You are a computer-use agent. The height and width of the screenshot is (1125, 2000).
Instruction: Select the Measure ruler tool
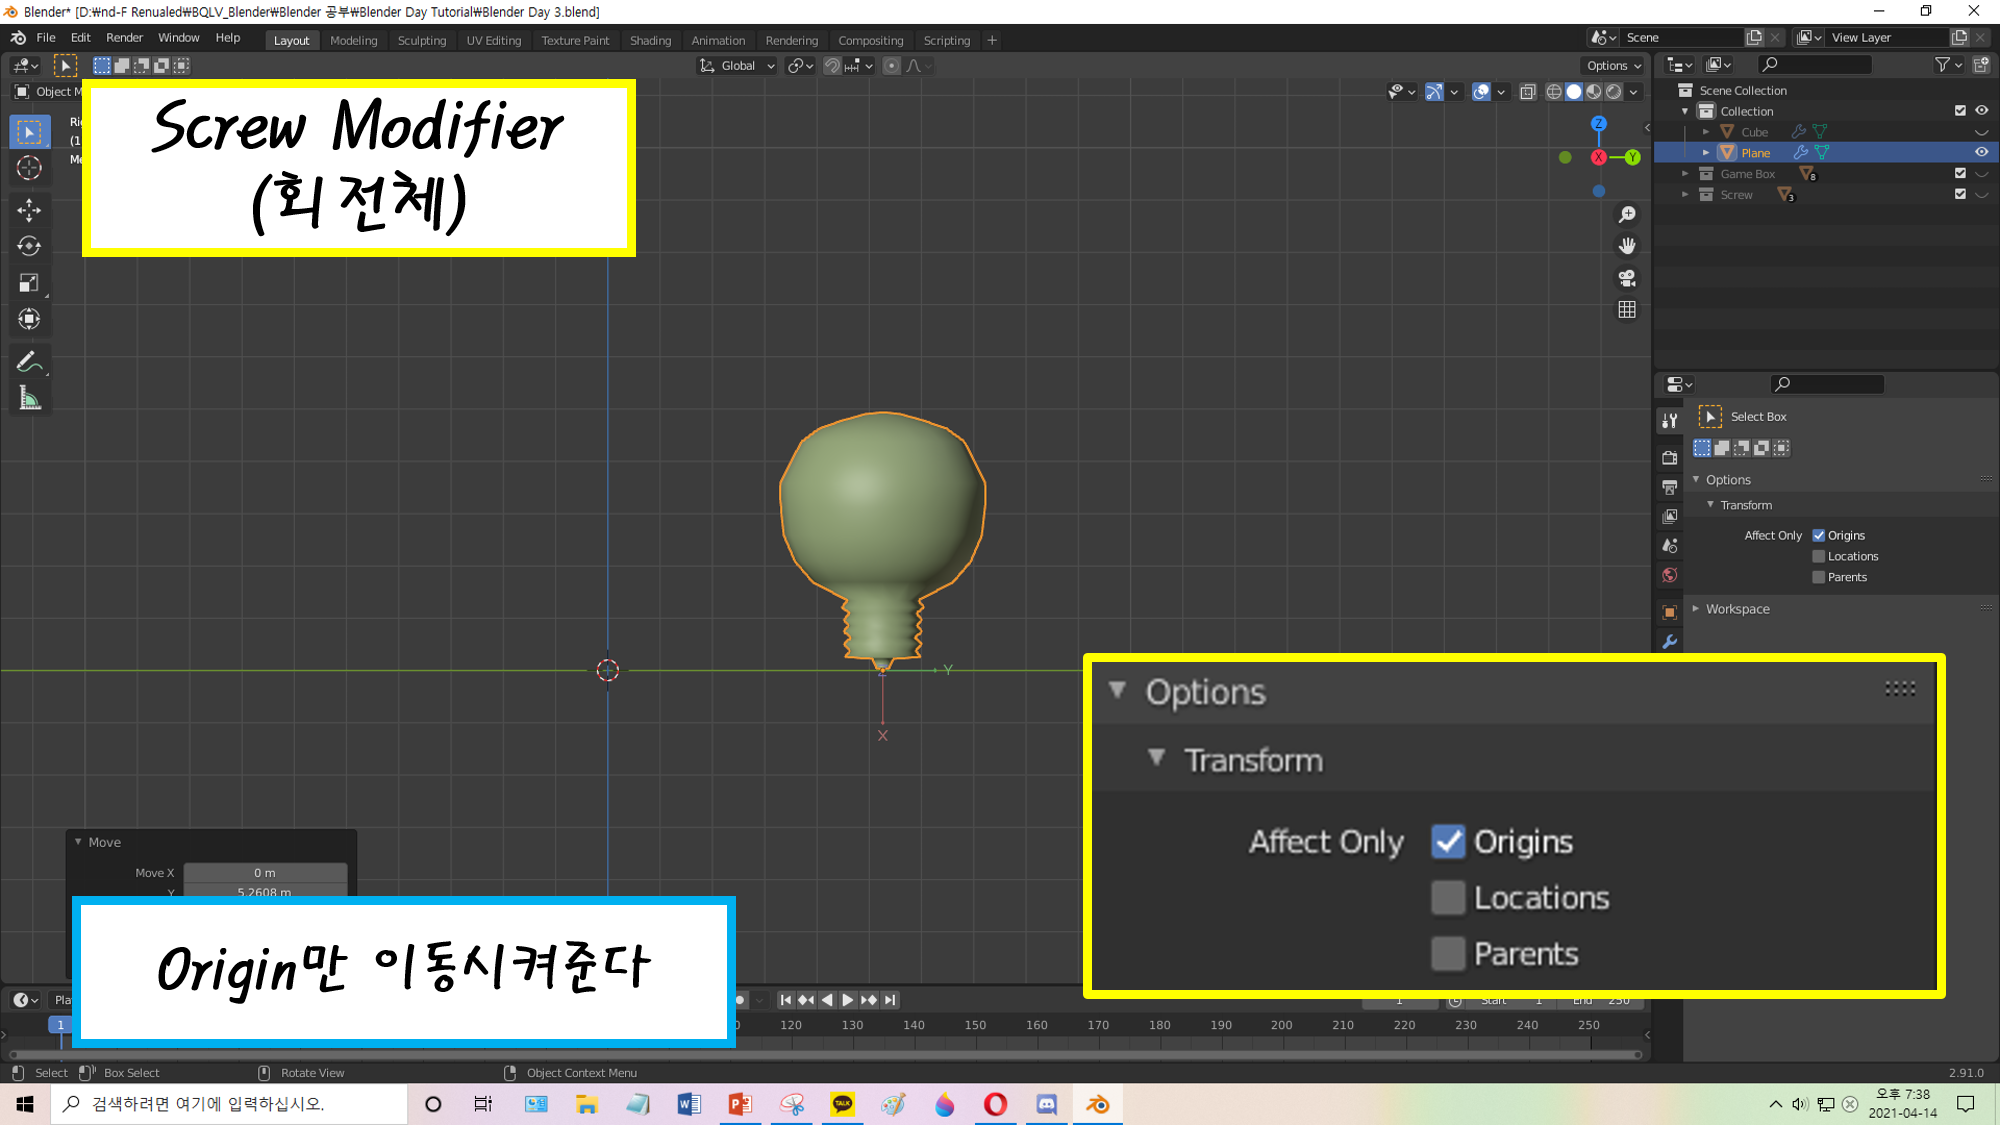[x=29, y=399]
